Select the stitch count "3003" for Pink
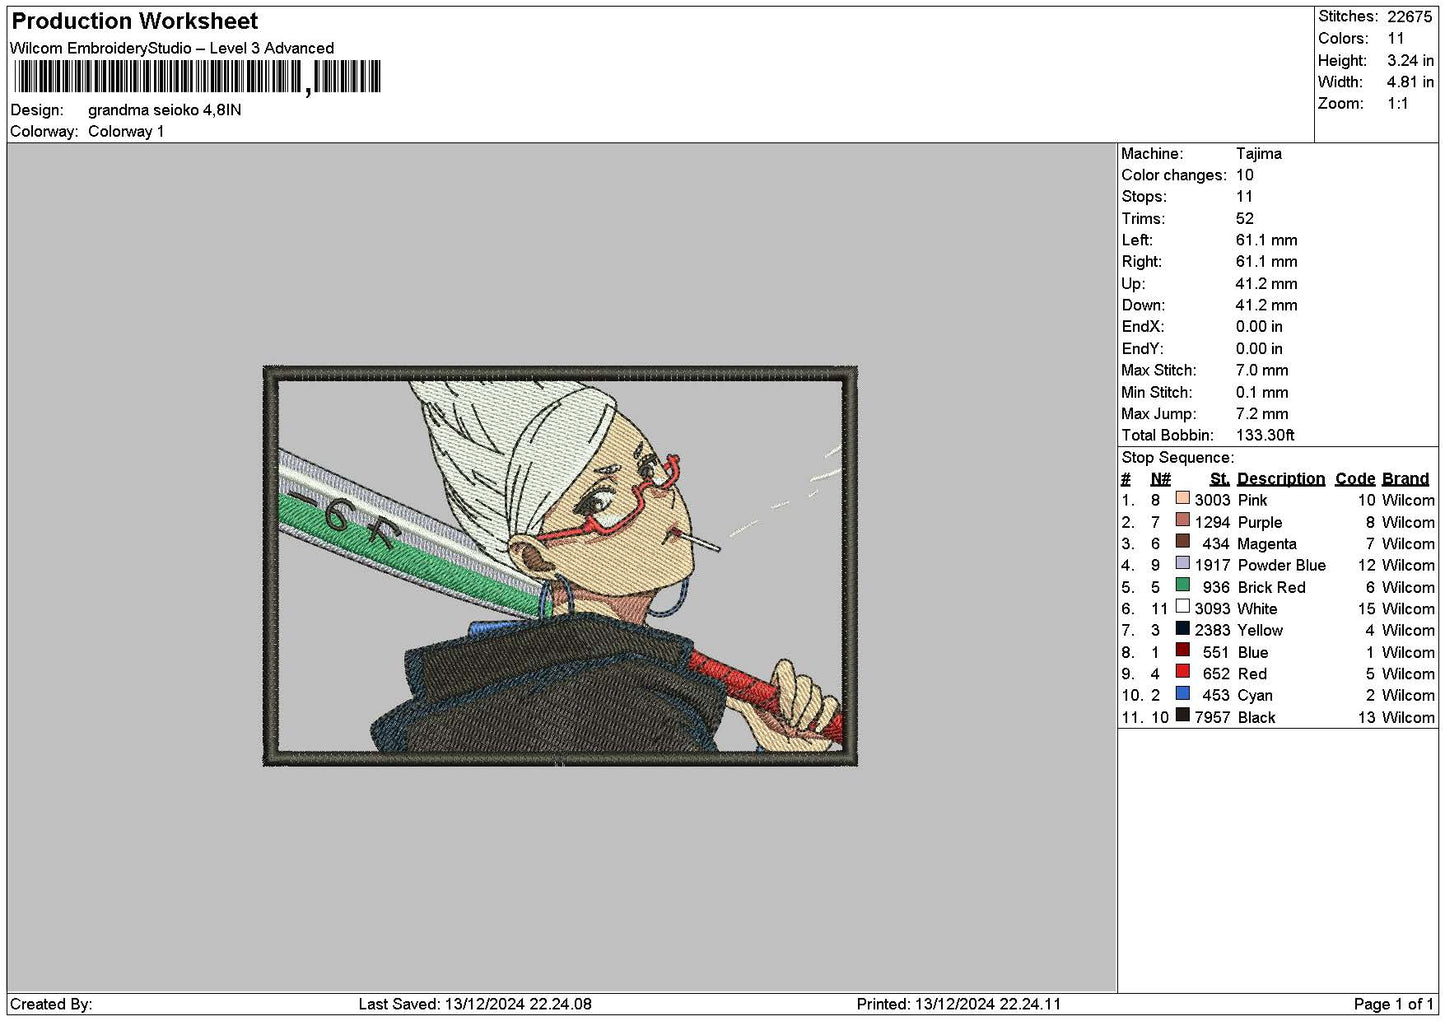Image resolution: width=1445 pixels, height=1021 pixels. 1212,500
